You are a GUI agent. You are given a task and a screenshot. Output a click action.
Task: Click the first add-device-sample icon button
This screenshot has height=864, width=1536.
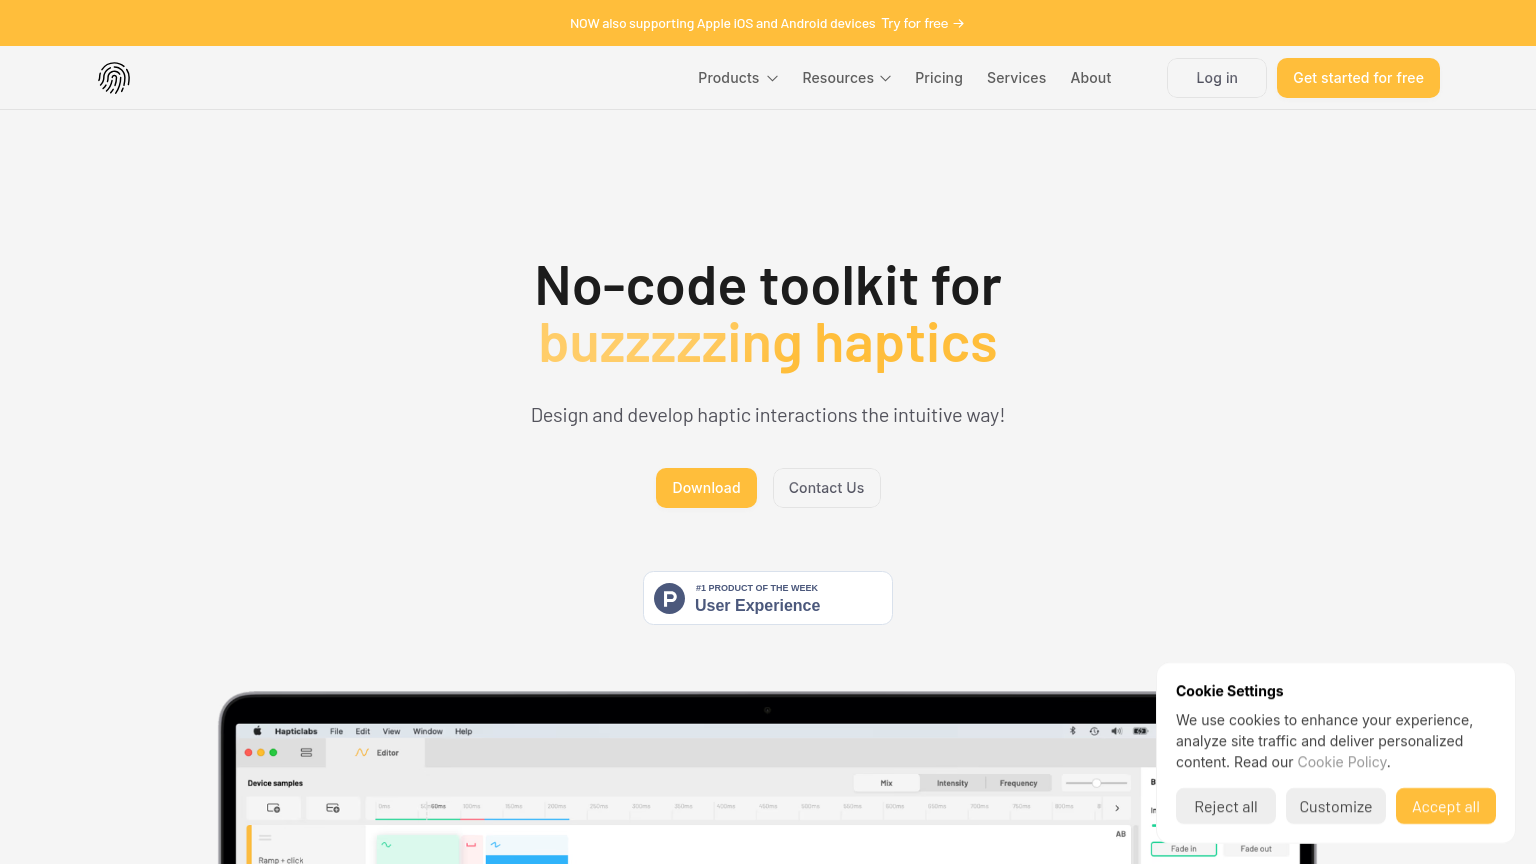pos(274,808)
